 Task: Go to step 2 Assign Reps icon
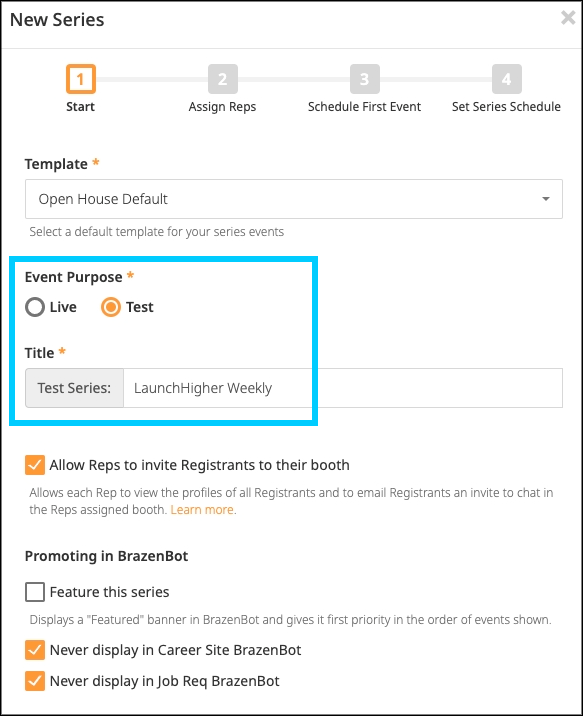pos(222,79)
